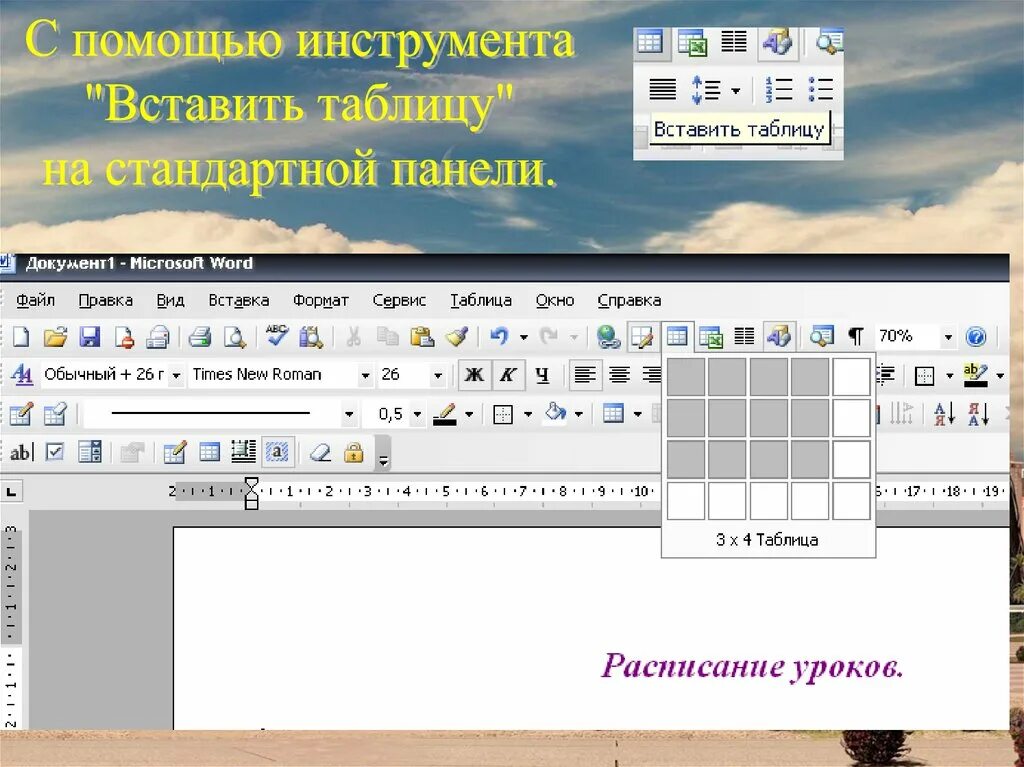Click the Insert Table icon on the standard toolbar
This screenshot has width=1024, height=767.
(677, 337)
